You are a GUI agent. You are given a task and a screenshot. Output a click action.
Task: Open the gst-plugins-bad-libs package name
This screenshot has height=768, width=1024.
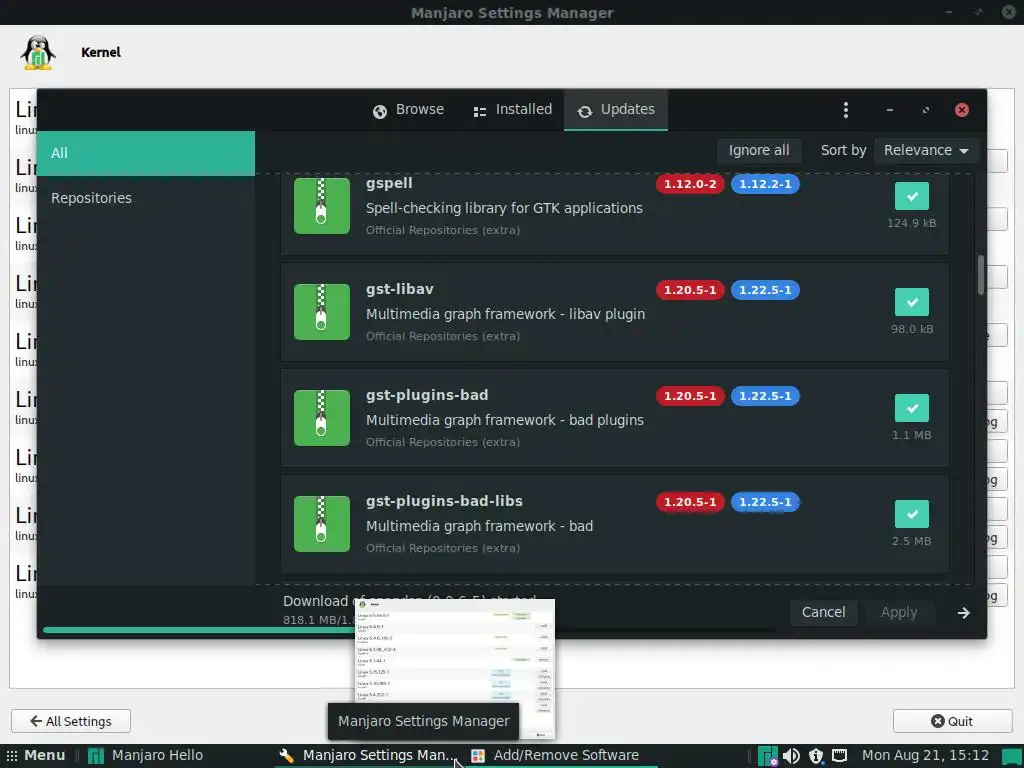(444, 501)
